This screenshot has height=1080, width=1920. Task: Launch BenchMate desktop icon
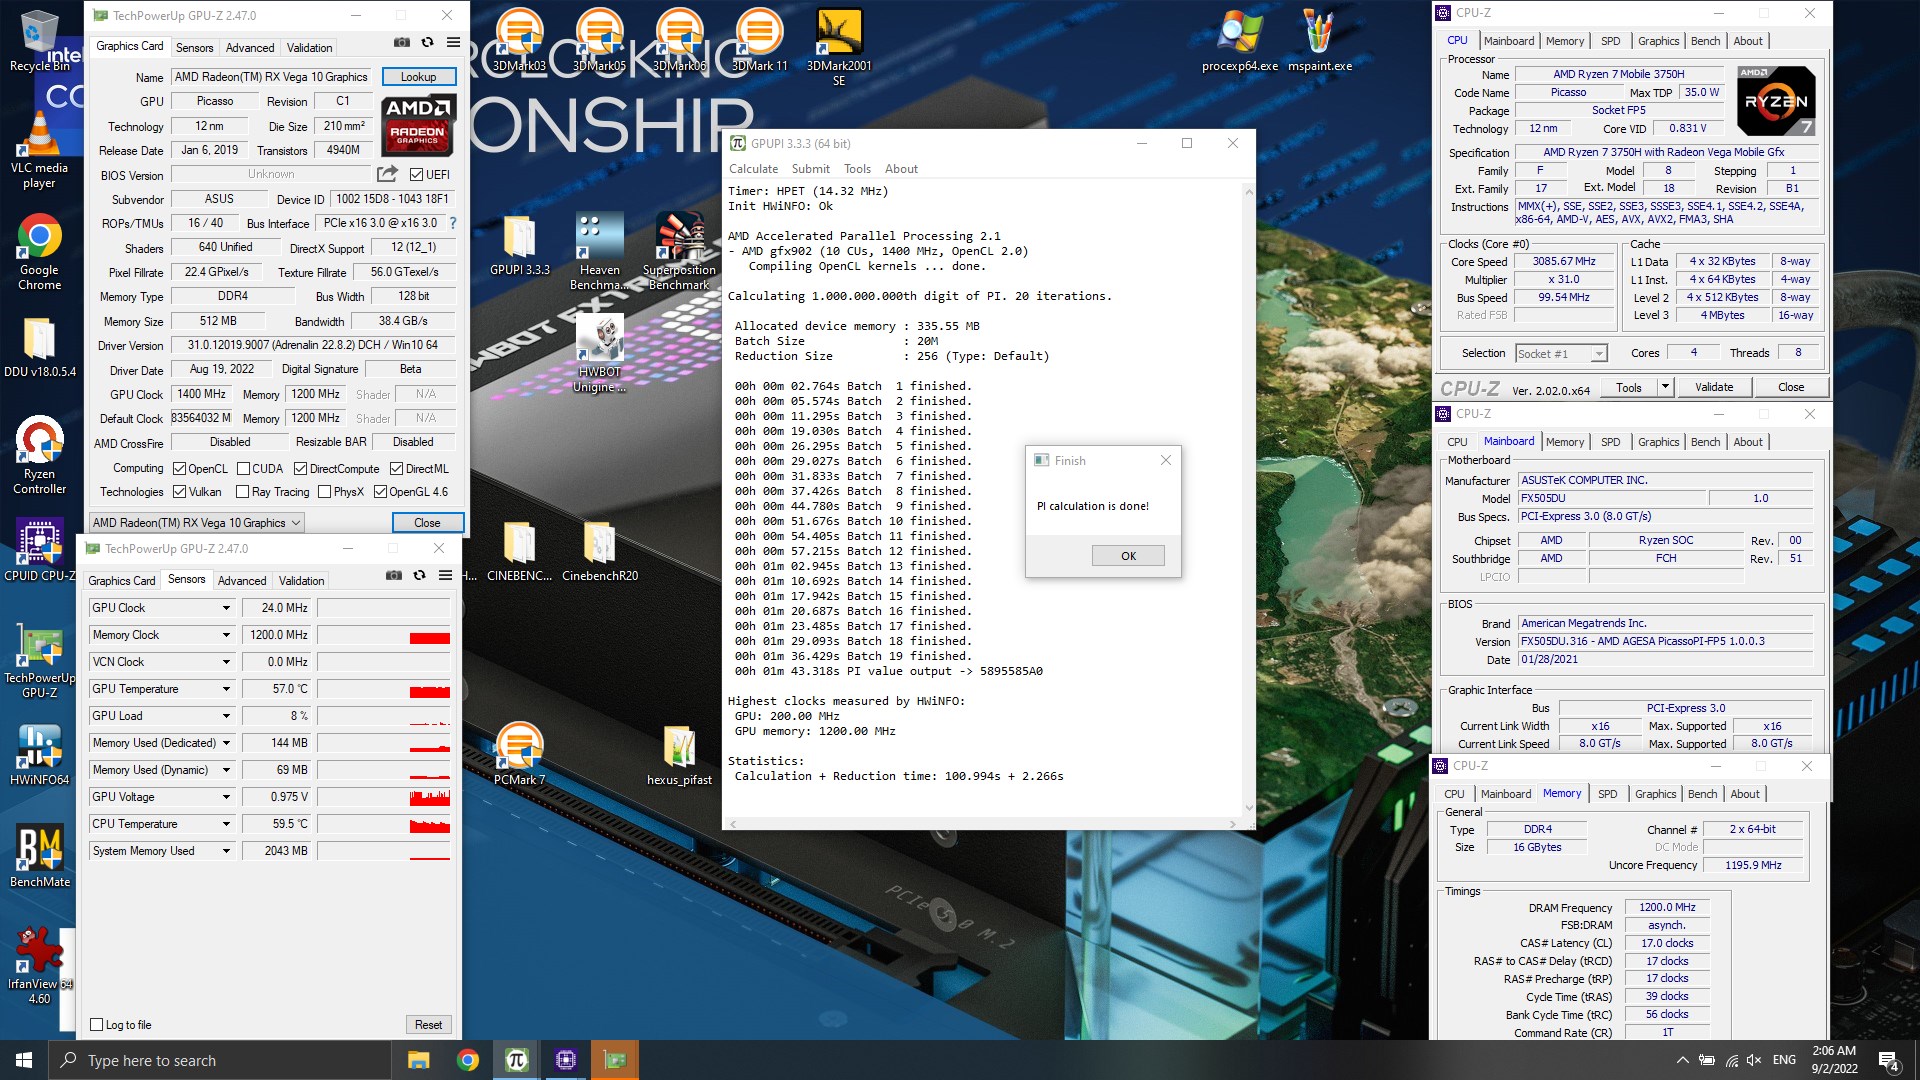click(x=39, y=856)
